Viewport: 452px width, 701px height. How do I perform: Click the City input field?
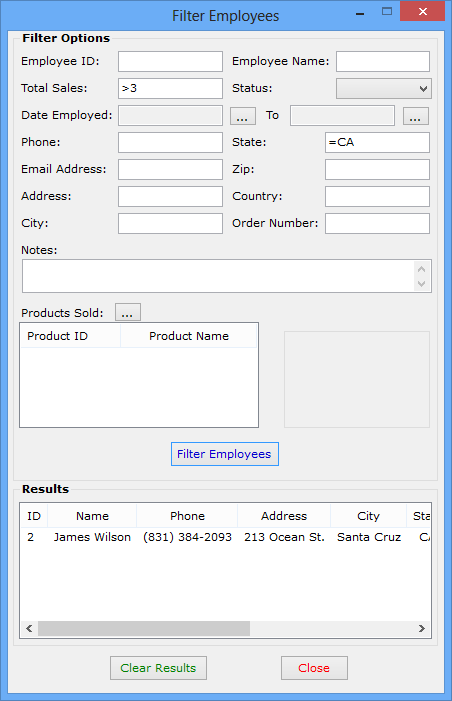170,223
